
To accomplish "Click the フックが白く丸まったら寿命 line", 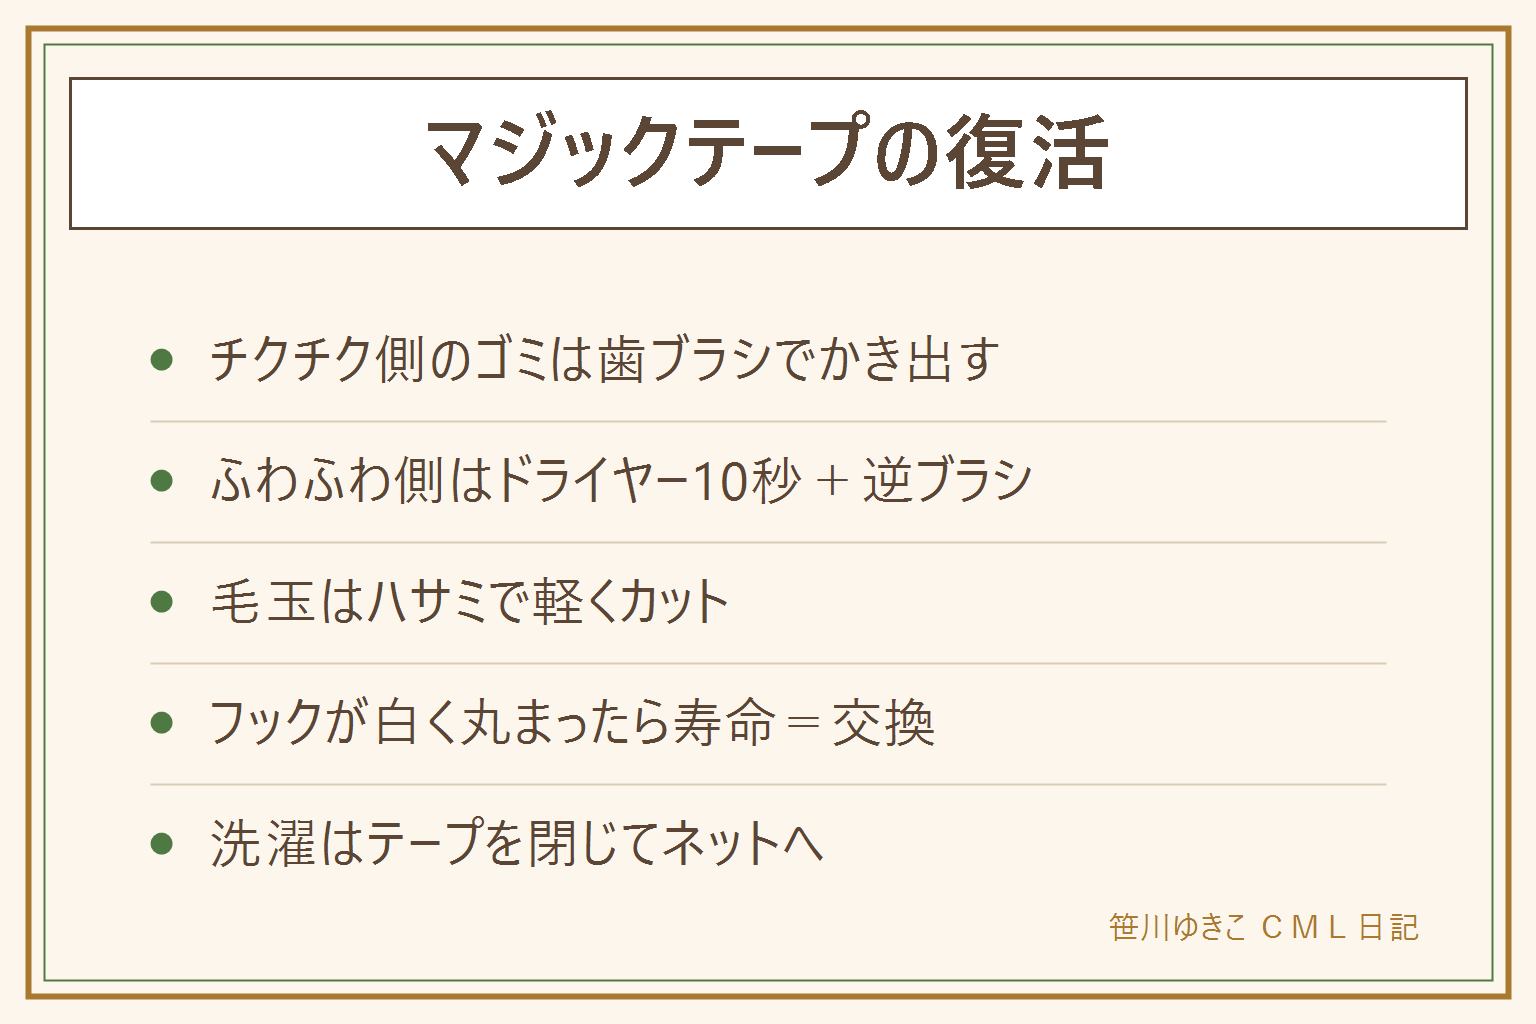I will (x=572, y=723).
